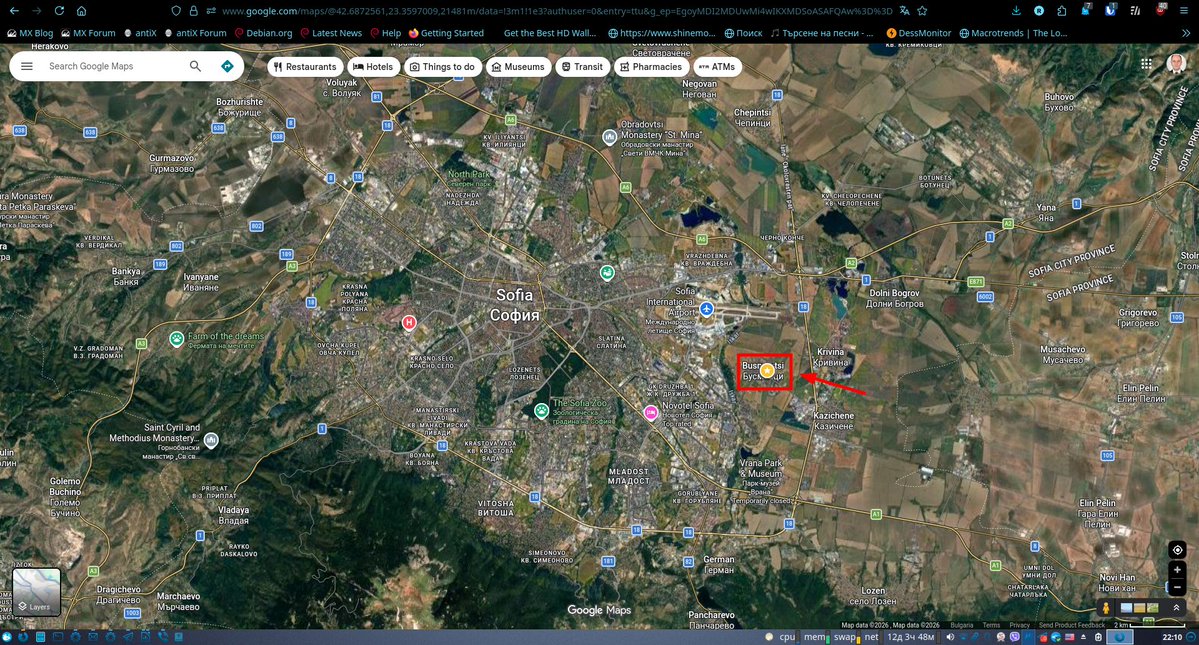Open the Privacy link in the map footer
Image resolution: width=1199 pixels, height=645 pixels.
[x=1019, y=625]
